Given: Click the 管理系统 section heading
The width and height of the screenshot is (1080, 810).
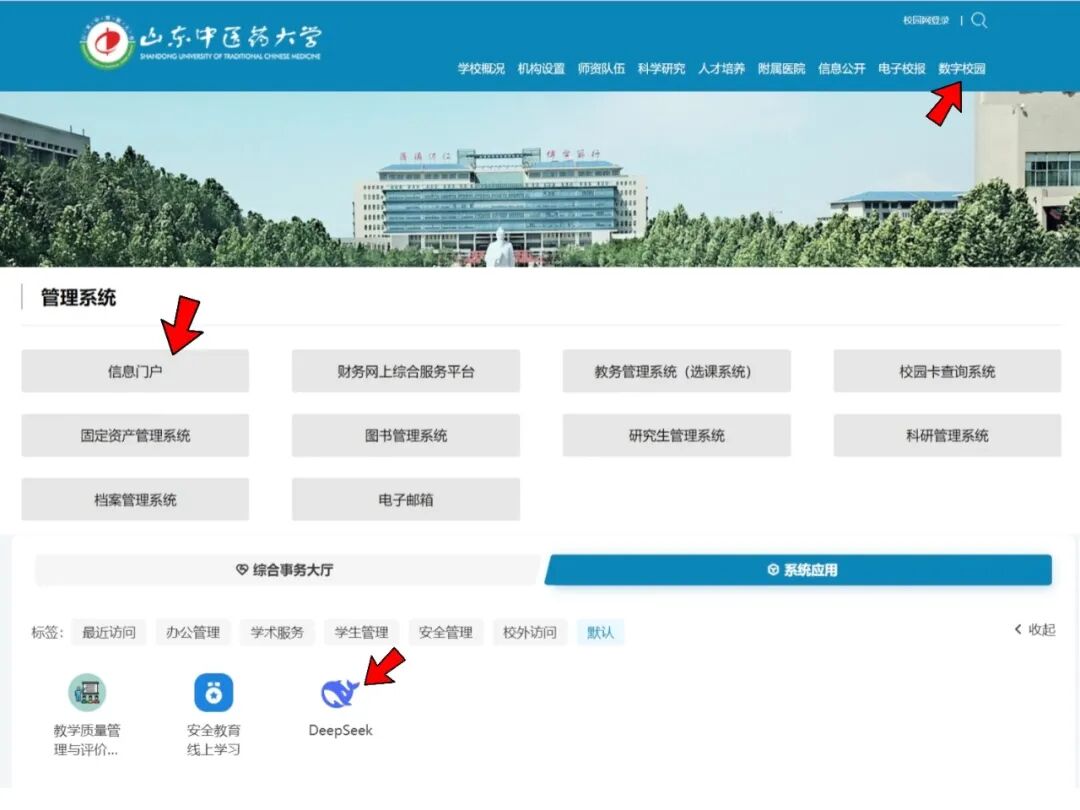Looking at the screenshot, I should [79, 298].
